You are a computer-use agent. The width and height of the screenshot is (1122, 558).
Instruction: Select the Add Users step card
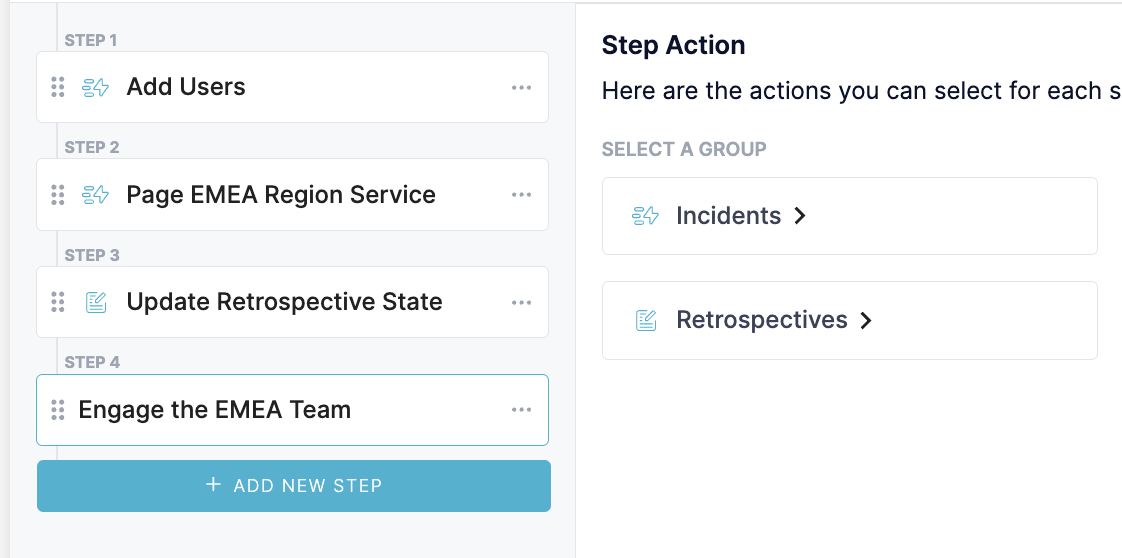293,87
